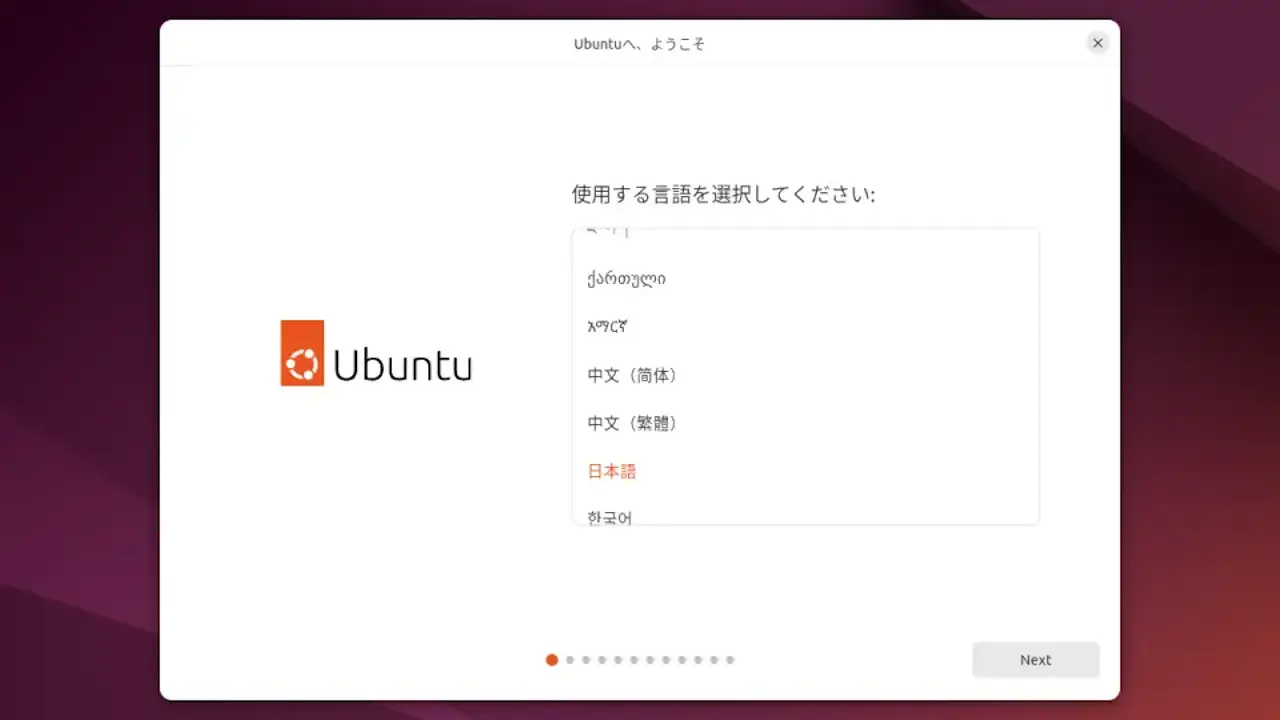The height and width of the screenshot is (720, 1280).
Task: Click the Ubuntuへ、ようこそ title bar
Action: coord(639,43)
